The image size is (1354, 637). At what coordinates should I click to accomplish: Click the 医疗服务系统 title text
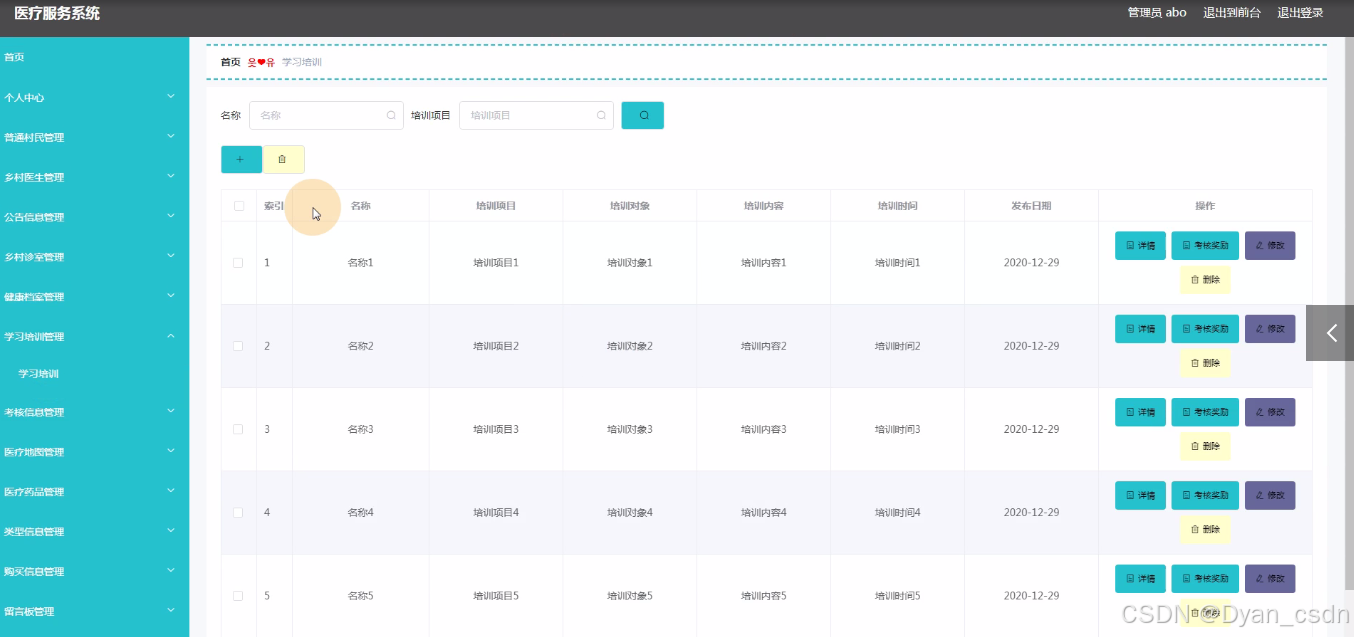tap(57, 13)
